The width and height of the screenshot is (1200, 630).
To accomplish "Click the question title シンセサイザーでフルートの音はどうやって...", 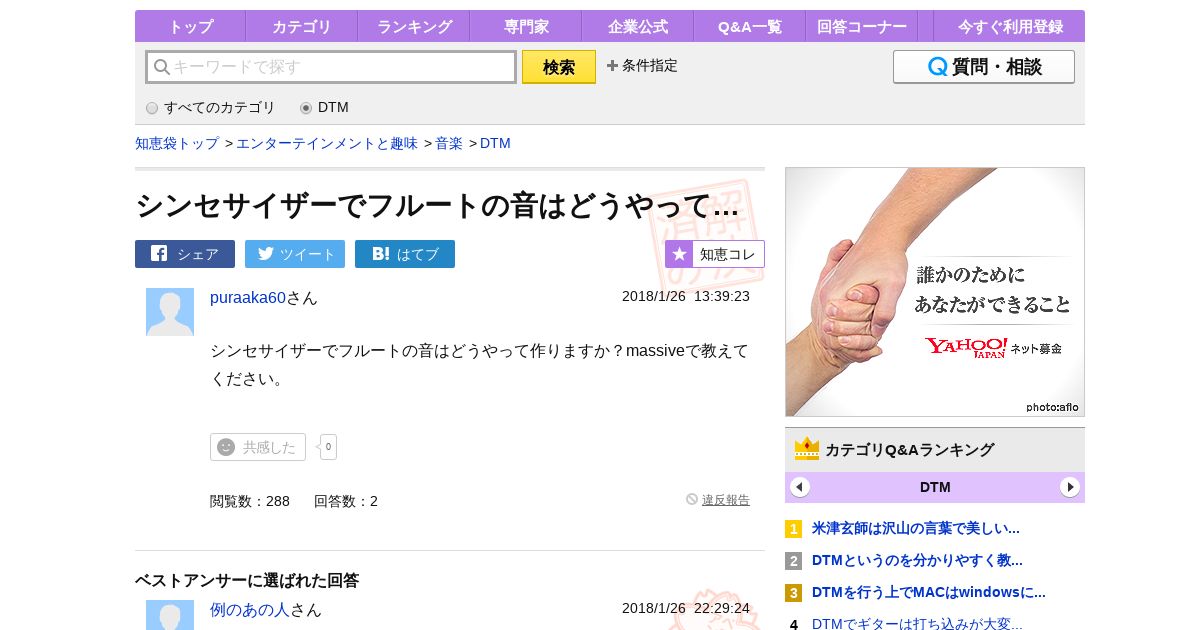I will click(x=437, y=205).
